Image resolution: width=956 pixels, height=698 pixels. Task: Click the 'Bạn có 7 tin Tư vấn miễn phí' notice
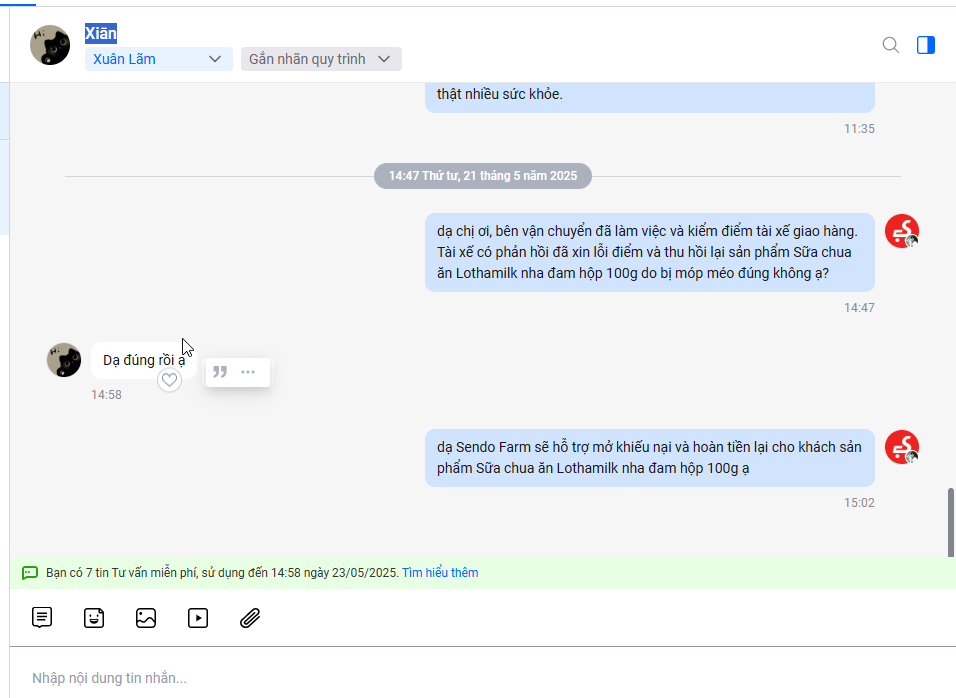point(222,573)
